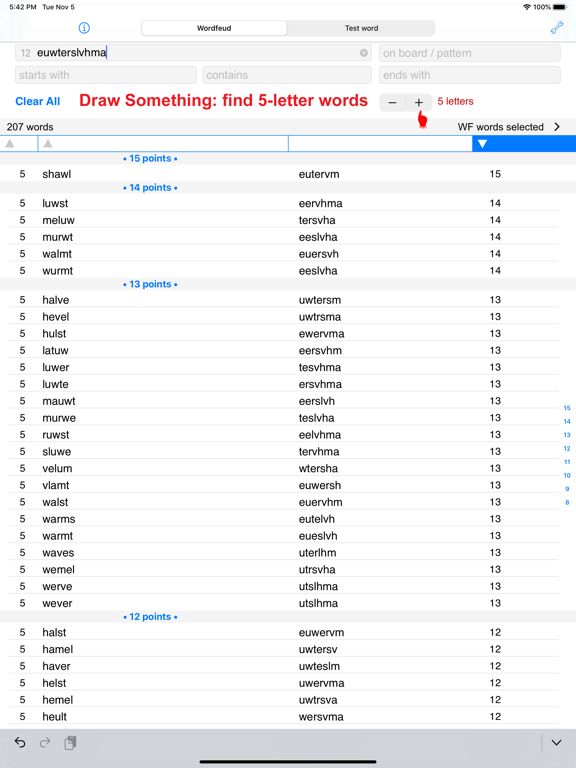This screenshot has height=768, width=576.
Task: Select the word hamel
Action: pyautogui.click(x=57, y=649)
